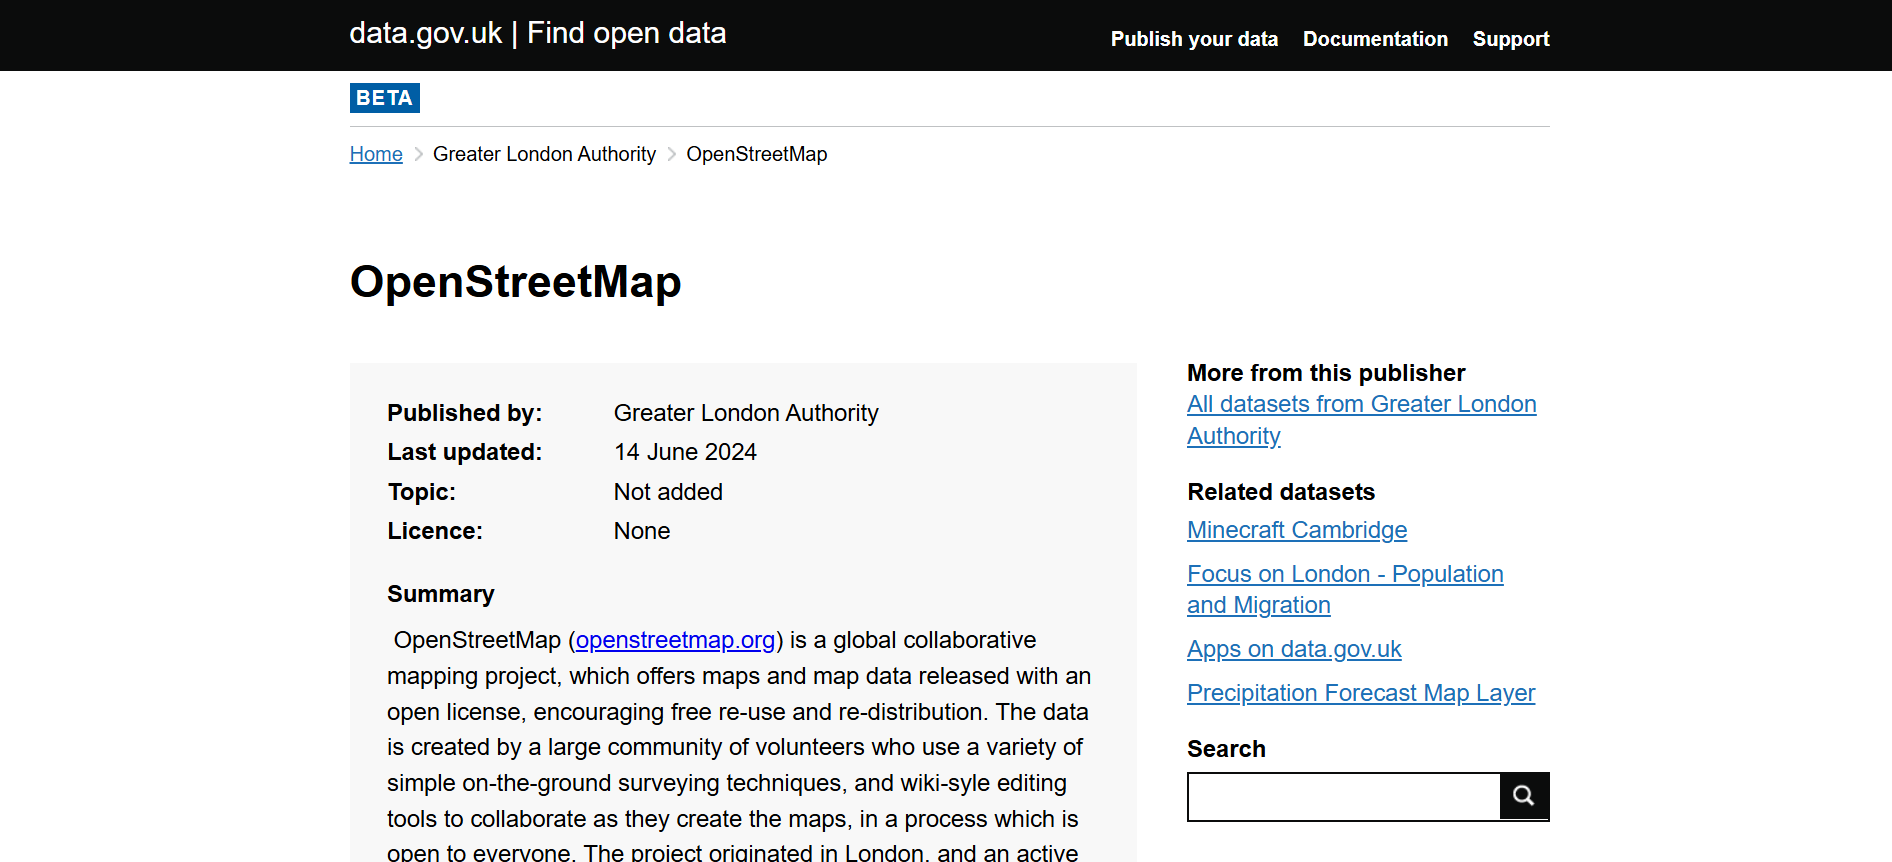Visit openstreetmap.org link in summary
The image size is (1892, 862).
click(x=675, y=640)
